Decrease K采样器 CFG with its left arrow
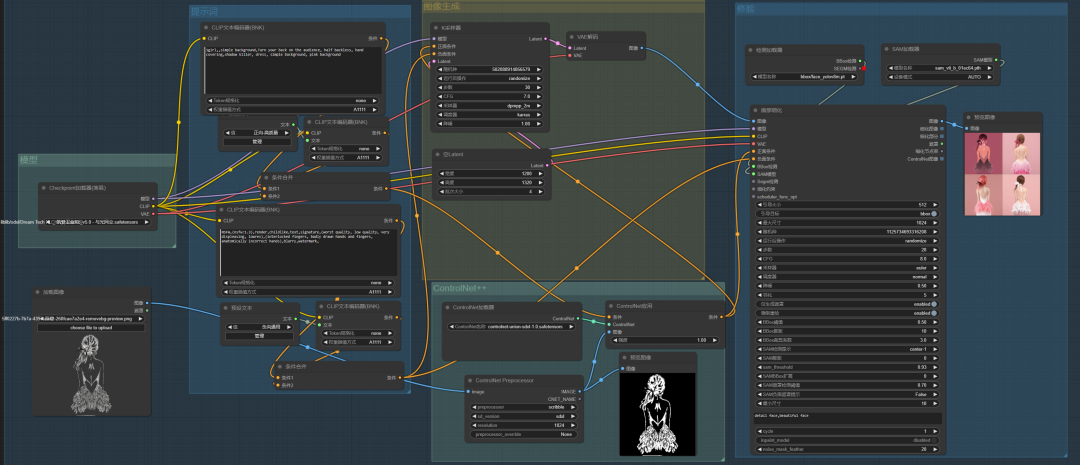This screenshot has height=465, width=1080. [441, 96]
